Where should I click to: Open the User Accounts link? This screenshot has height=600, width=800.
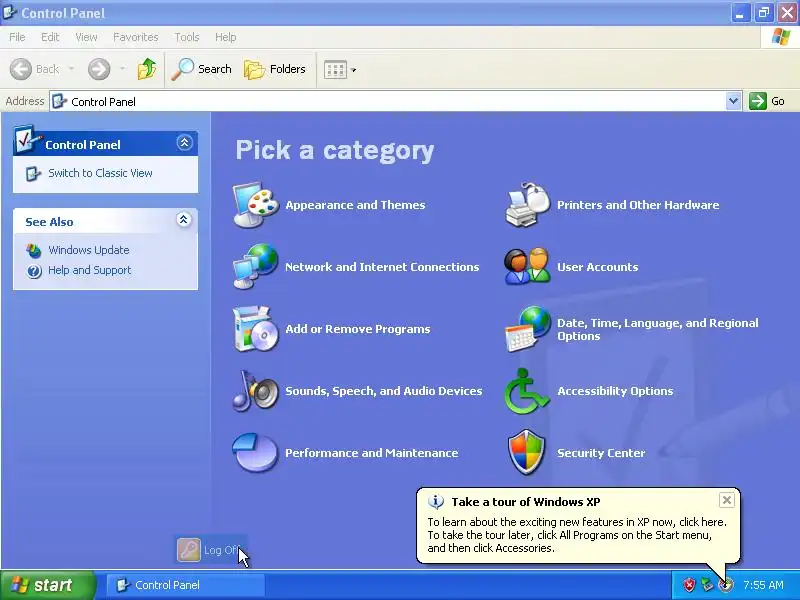point(597,267)
